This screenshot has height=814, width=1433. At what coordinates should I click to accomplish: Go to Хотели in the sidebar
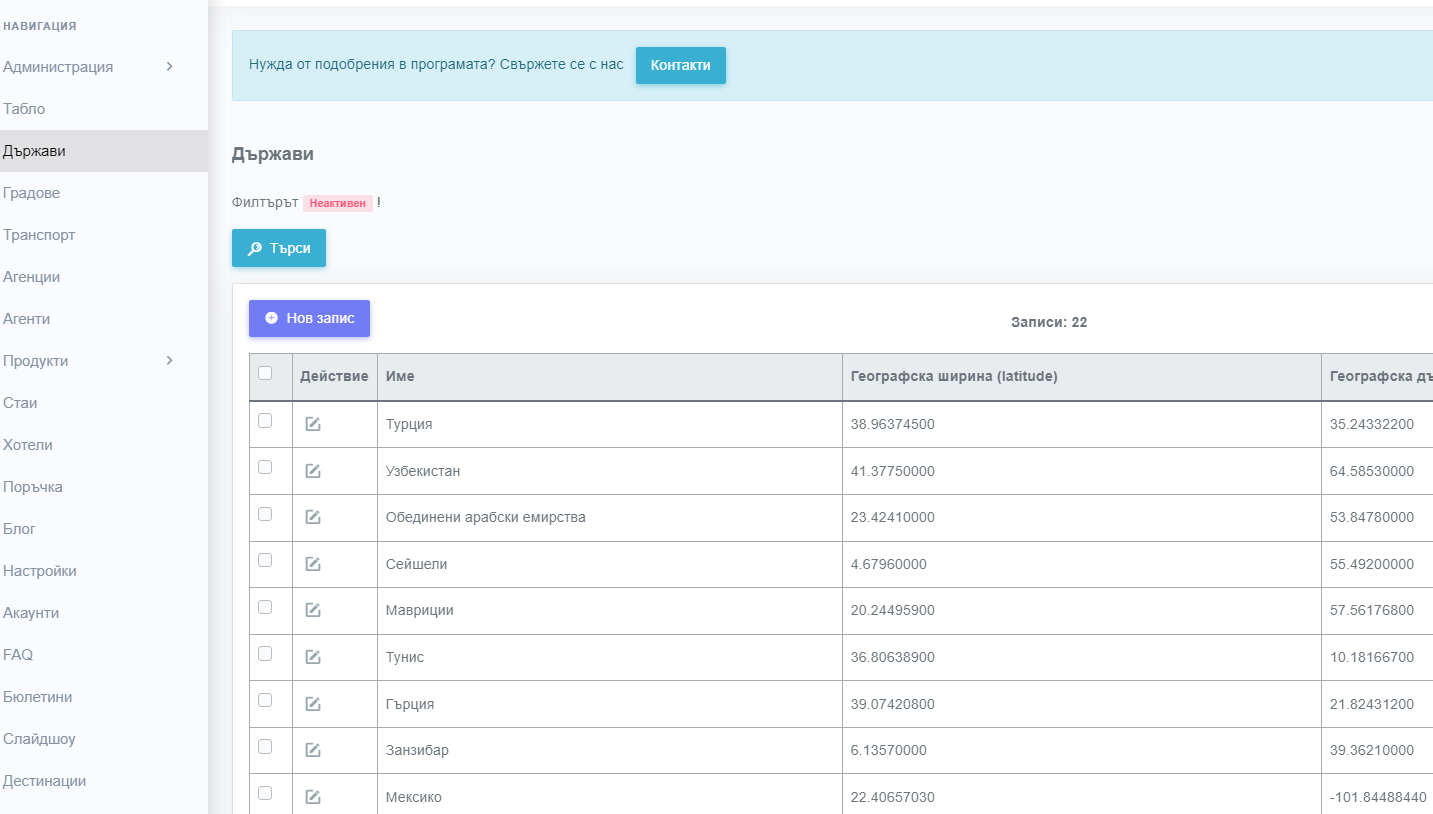coord(28,445)
